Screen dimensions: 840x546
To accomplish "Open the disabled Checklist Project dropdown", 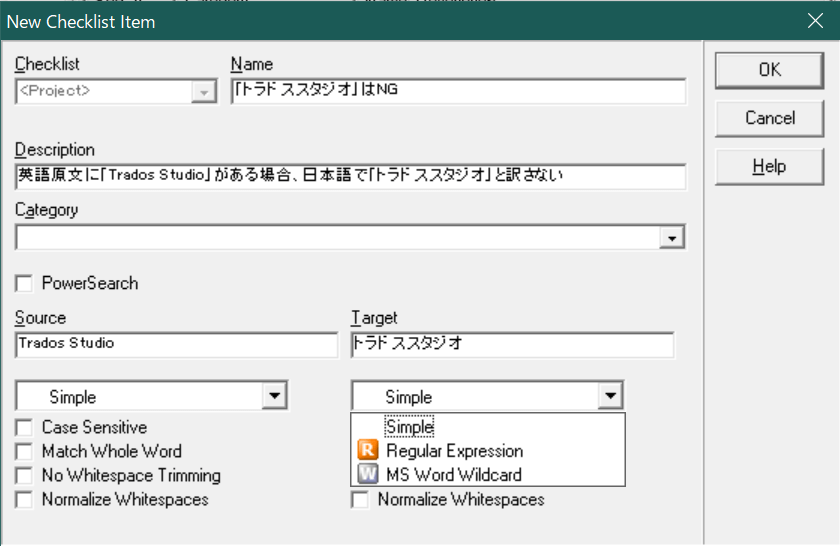I will click(x=204, y=92).
